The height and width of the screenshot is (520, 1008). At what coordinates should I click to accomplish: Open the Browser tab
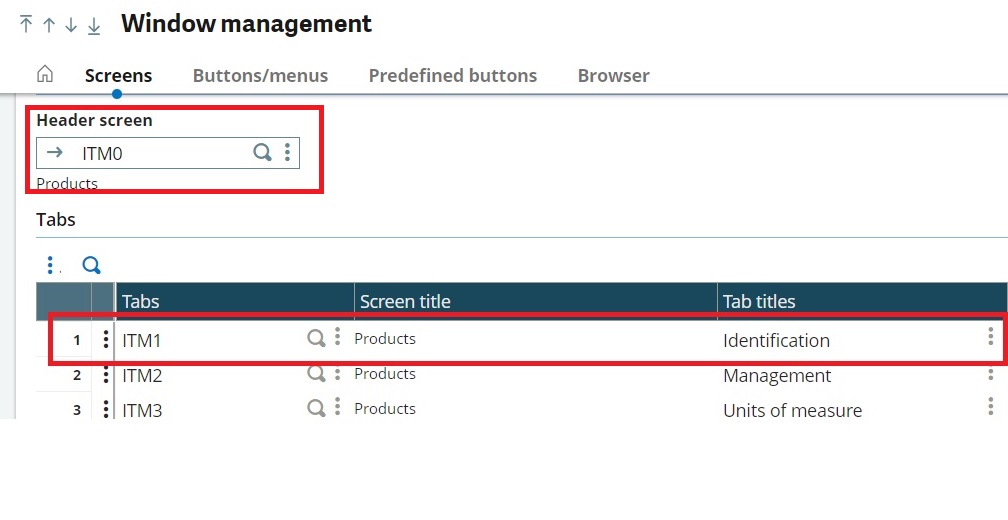pos(613,75)
